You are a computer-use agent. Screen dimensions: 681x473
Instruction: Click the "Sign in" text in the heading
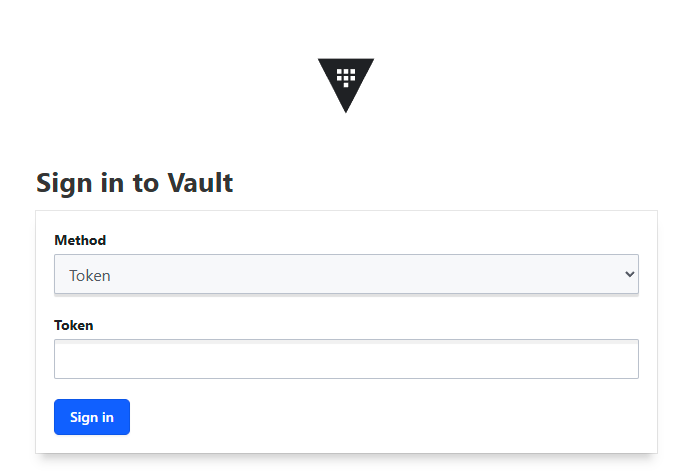pyautogui.click(x=80, y=183)
